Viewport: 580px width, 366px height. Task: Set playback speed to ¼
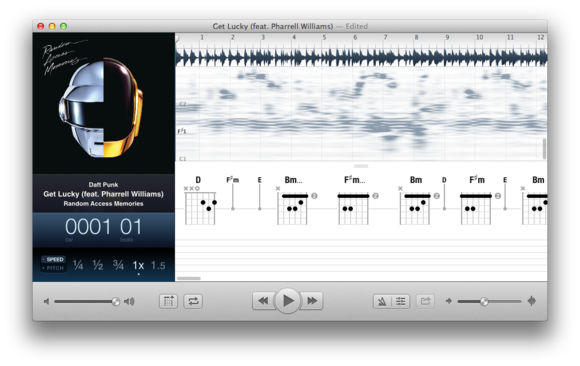[x=78, y=265]
